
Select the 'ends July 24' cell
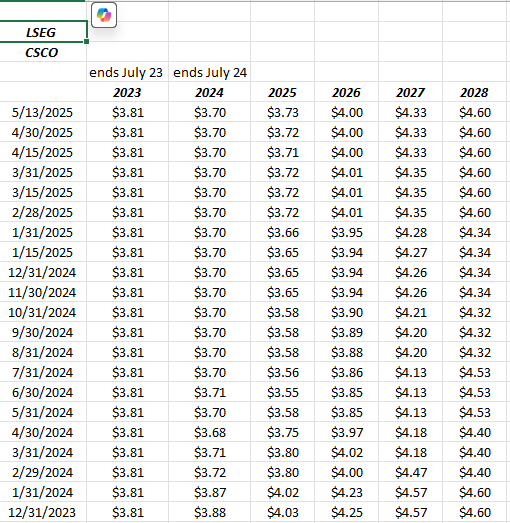pyautogui.click(x=209, y=72)
